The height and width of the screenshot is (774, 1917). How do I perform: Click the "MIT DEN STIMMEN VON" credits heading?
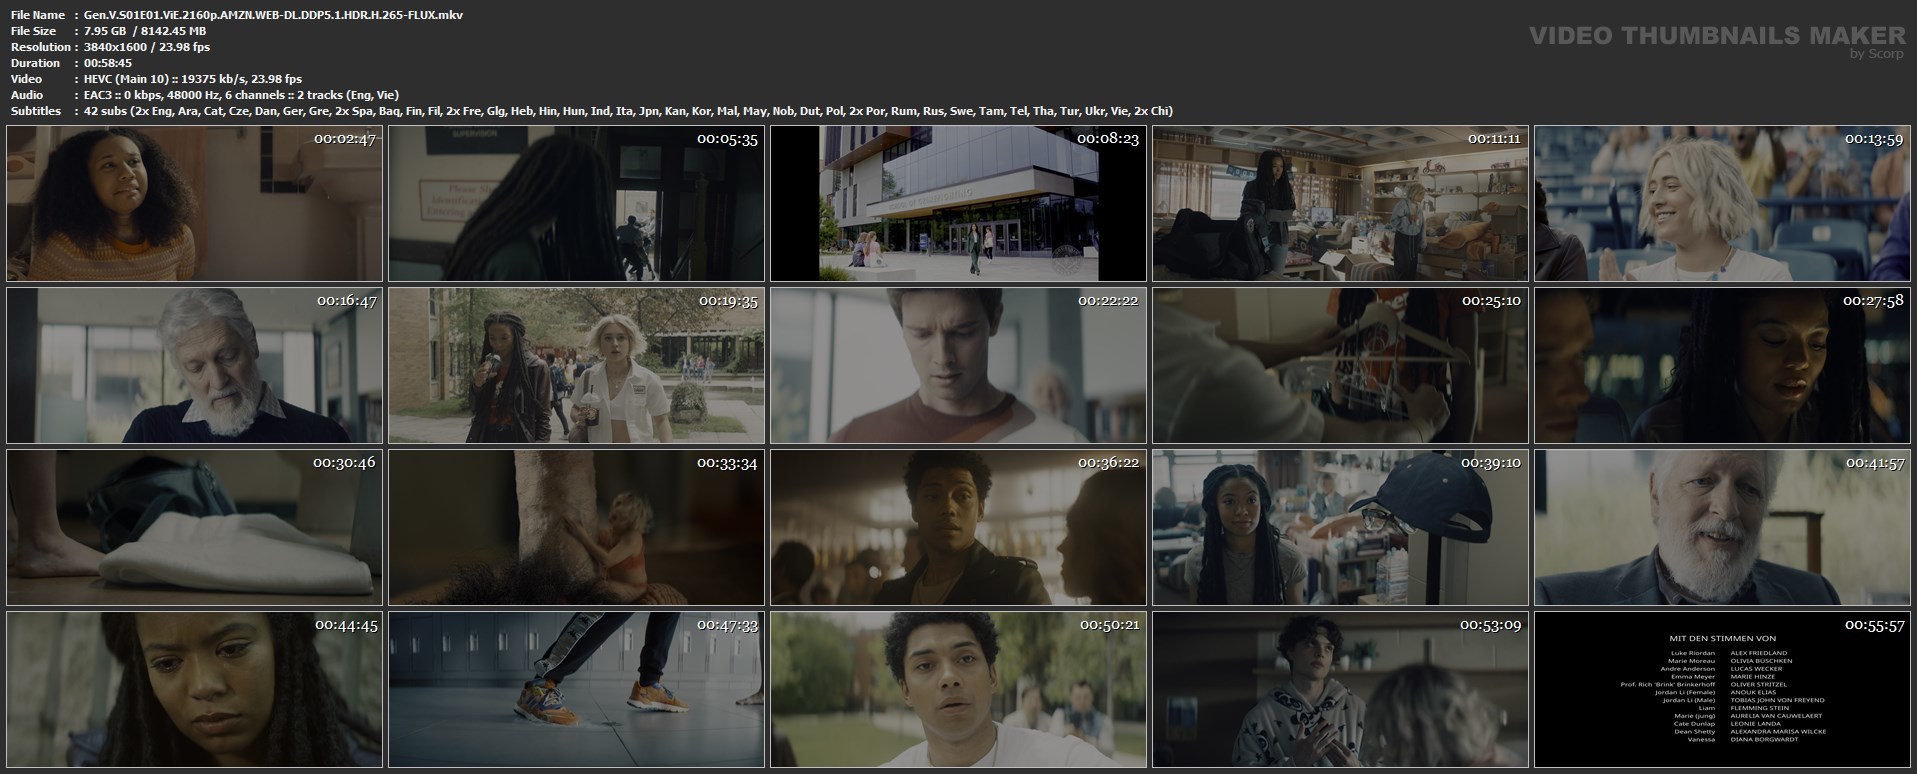[1722, 638]
